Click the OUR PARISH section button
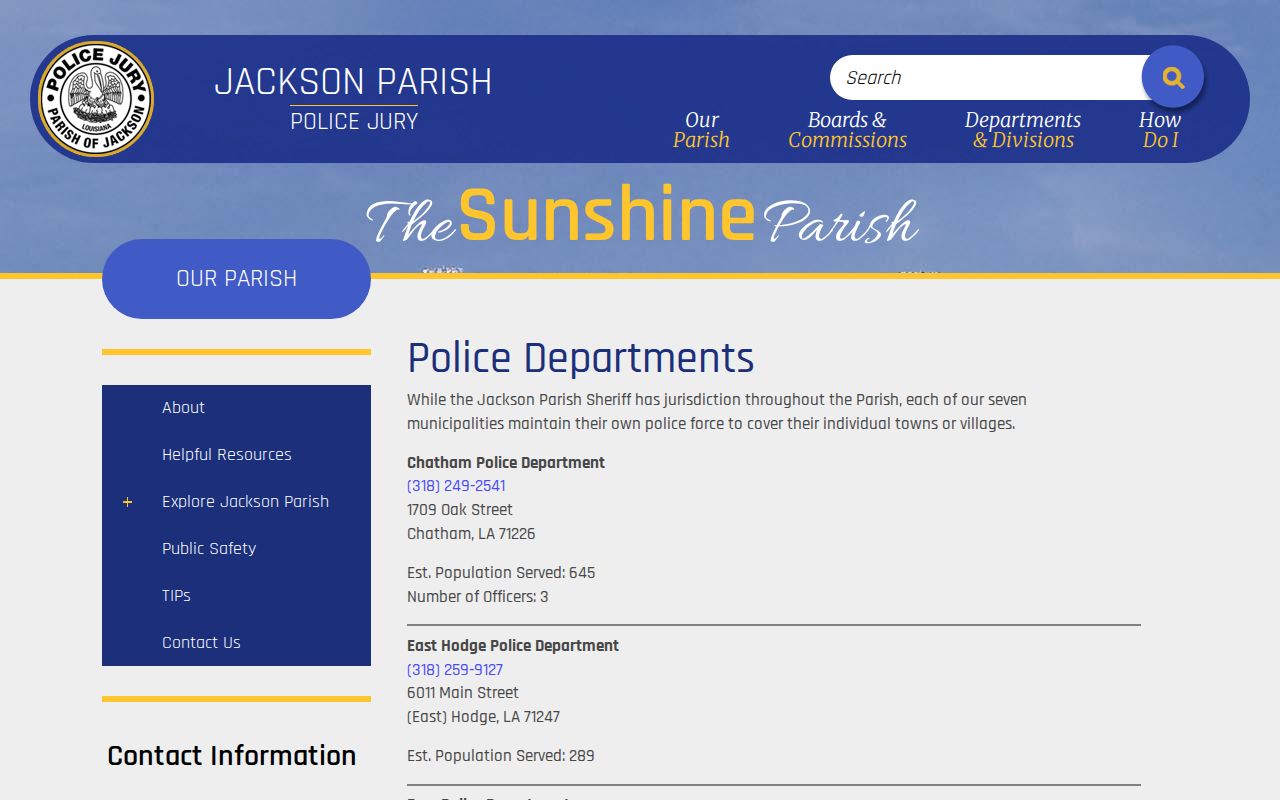 pos(236,279)
